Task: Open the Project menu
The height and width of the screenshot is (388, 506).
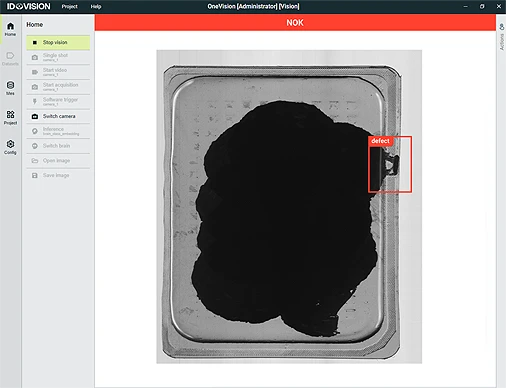Action: coord(69,6)
